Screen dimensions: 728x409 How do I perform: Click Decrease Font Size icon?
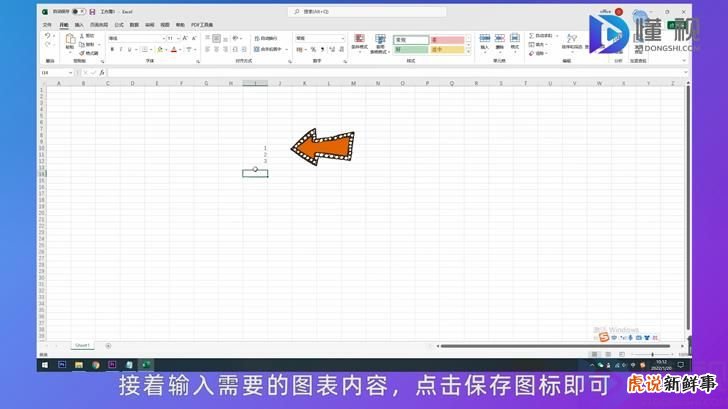coord(194,38)
